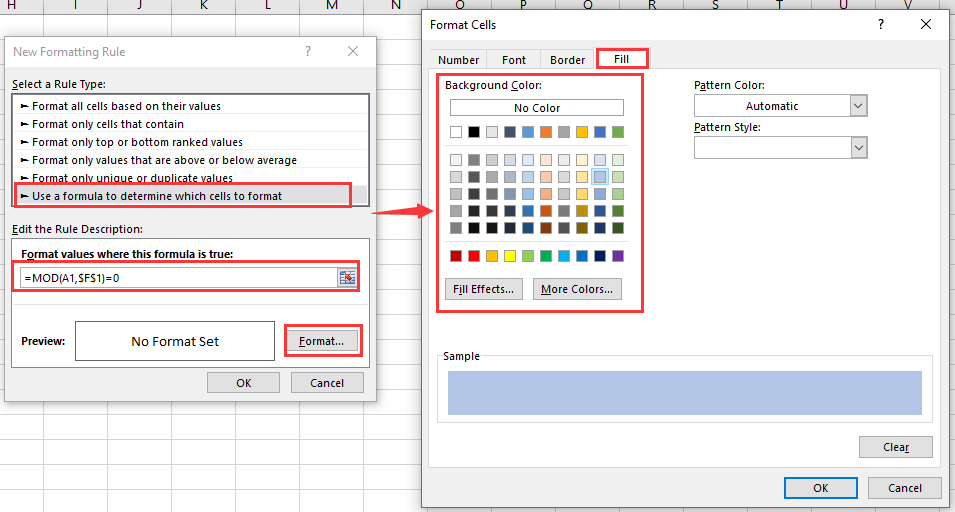Screen dimensions: 955x512
Task: Click the Fill Effects... button
Action: [484, 289]
